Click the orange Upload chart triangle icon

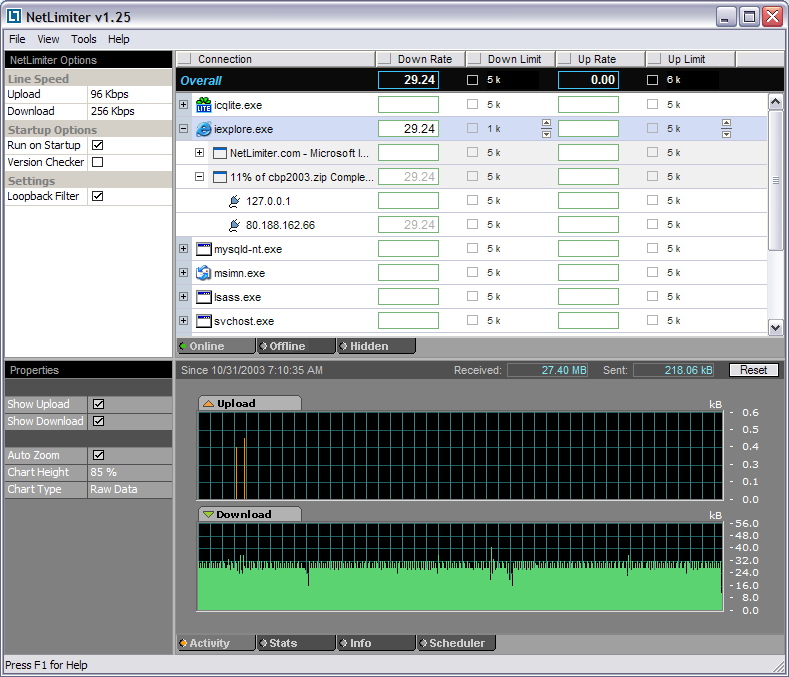(x=208, y=404)
